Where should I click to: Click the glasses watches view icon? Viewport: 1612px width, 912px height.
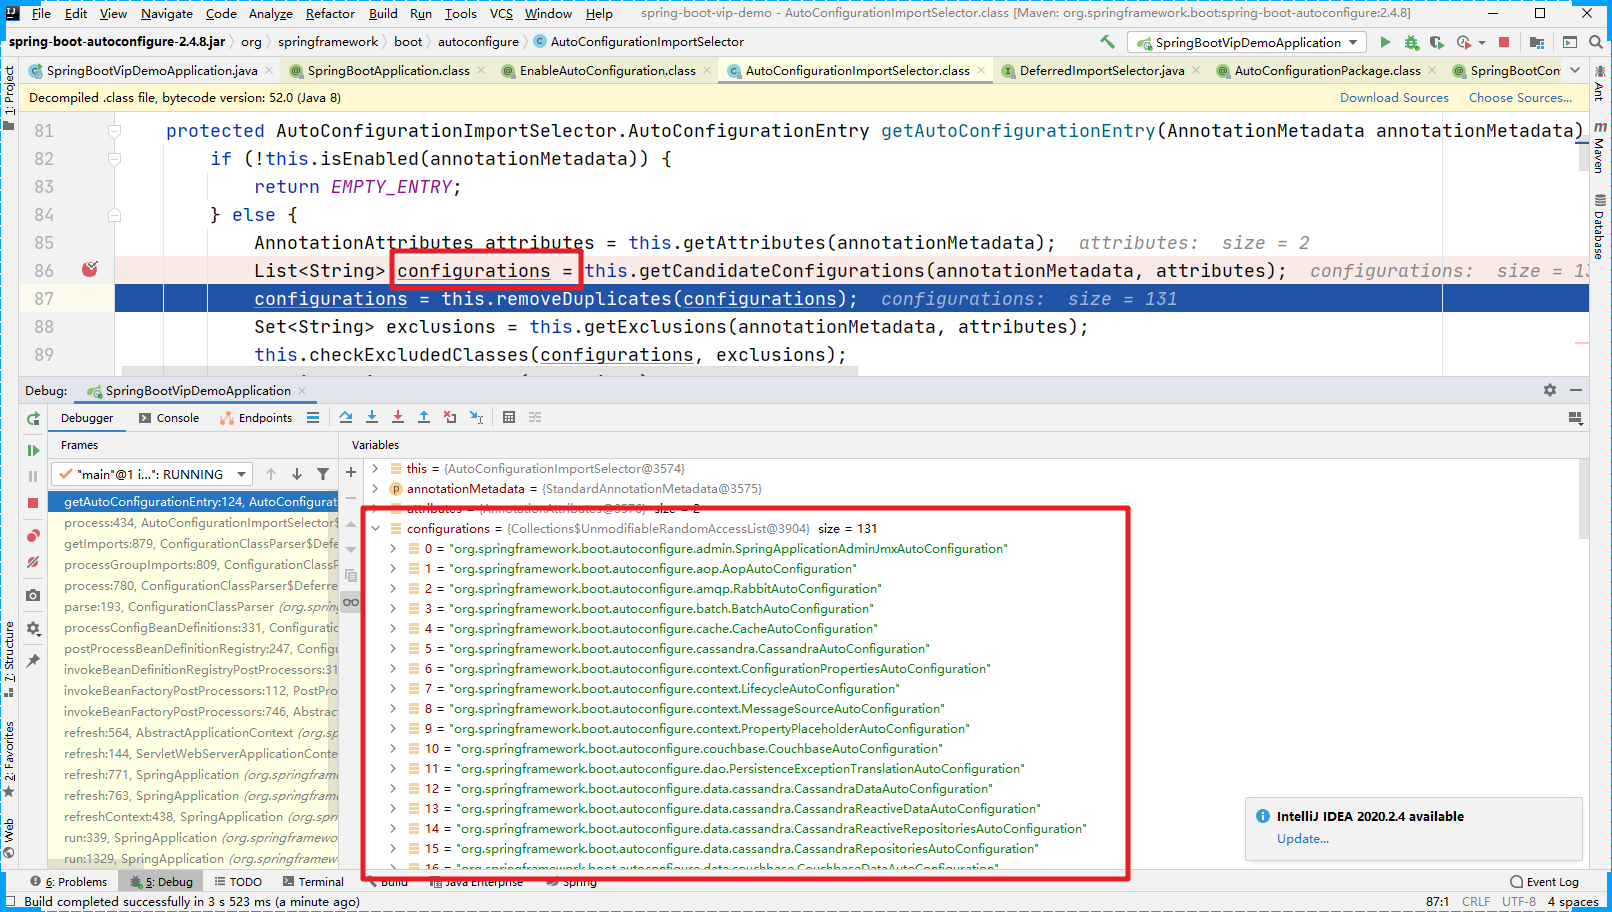coord(351,602)
